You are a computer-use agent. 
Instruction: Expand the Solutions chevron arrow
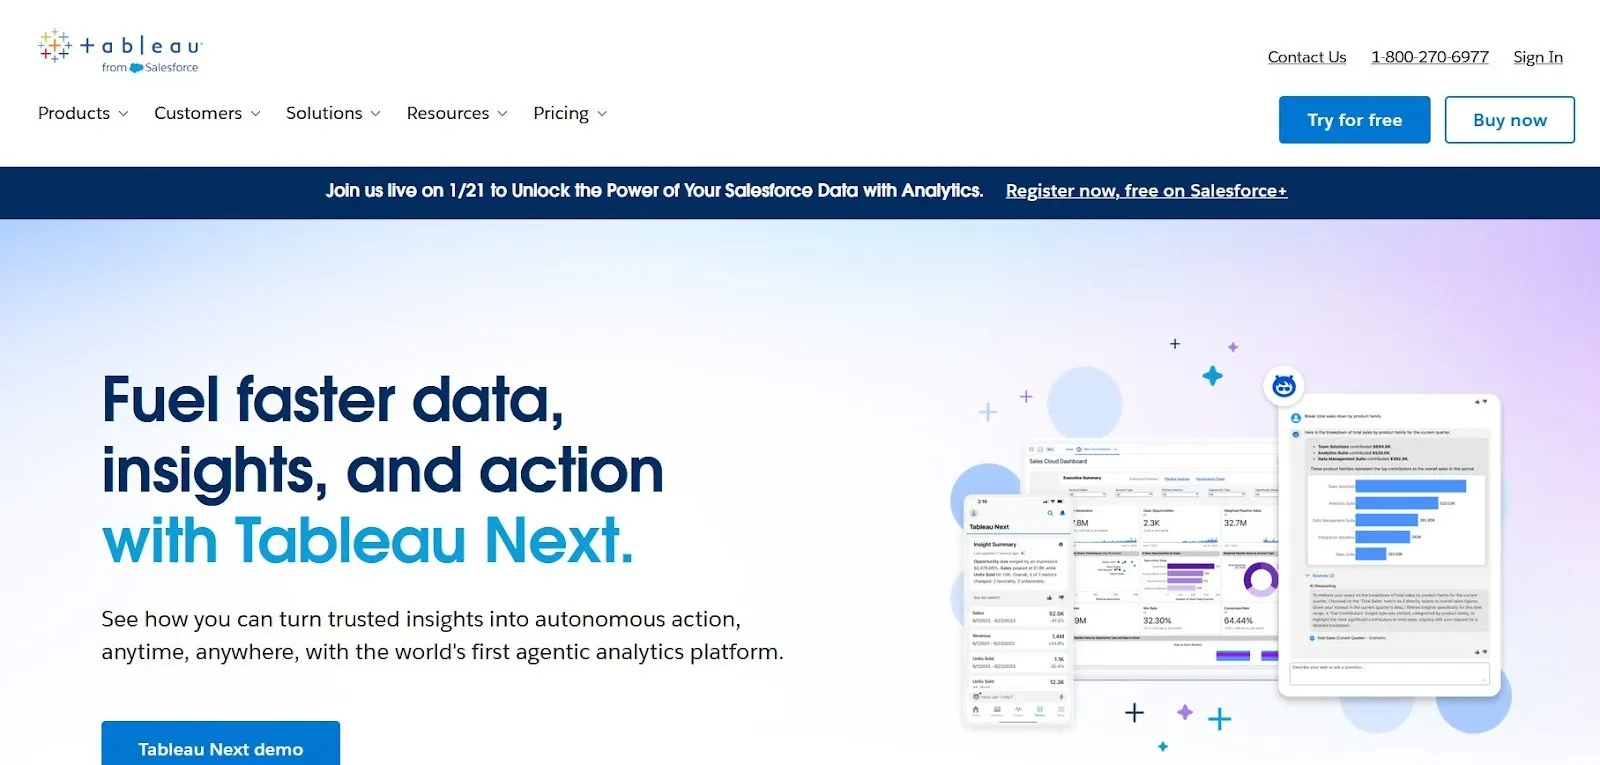pos(375,114)
